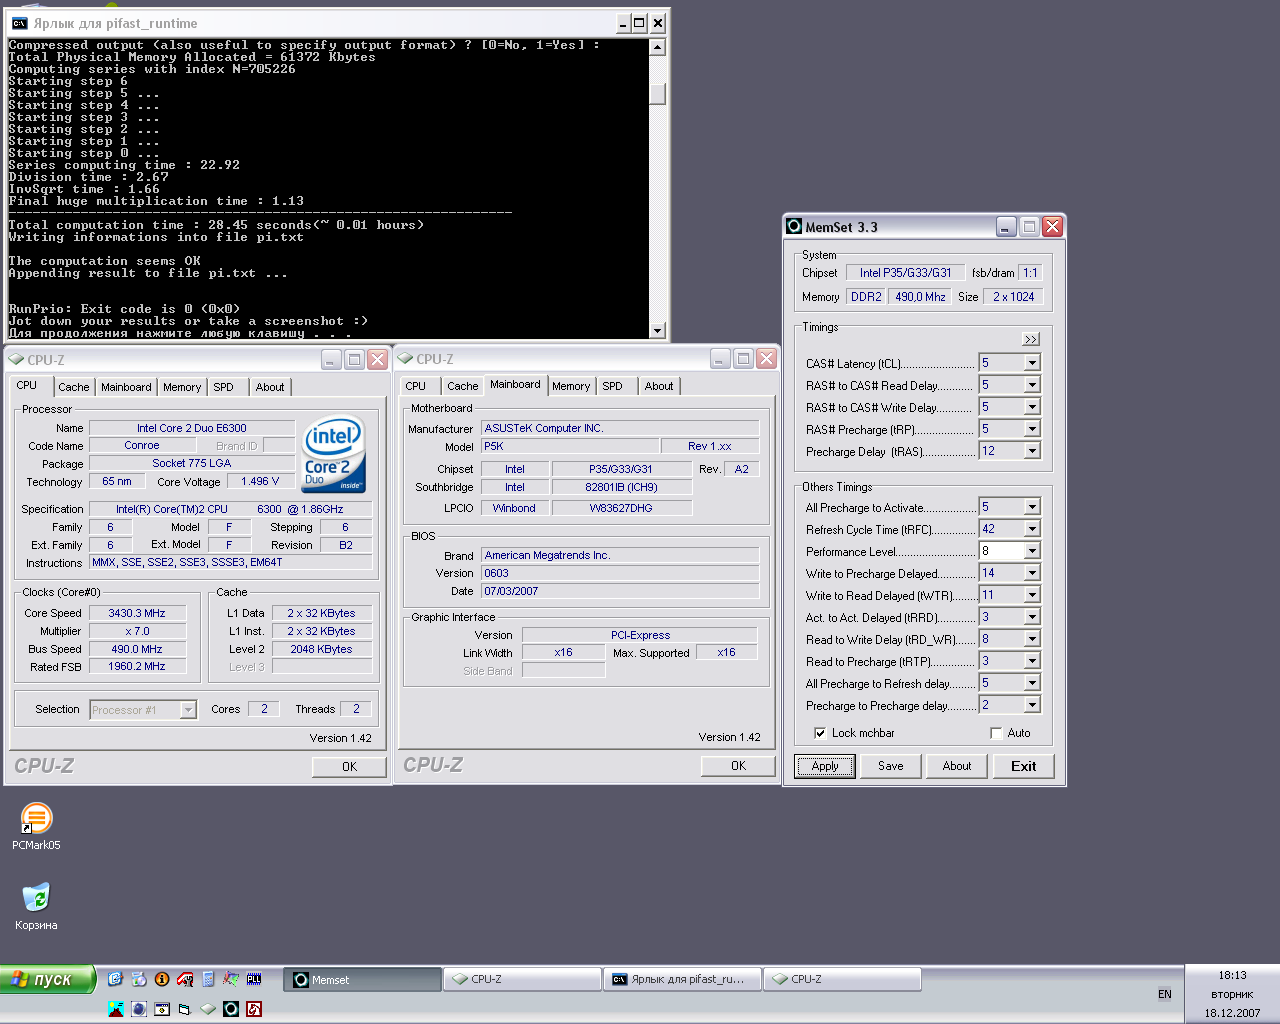Image resolution: width=1280 pixels, height=1024 pixels.
Task: Click the system tray clock showing 18:13
Action: (1232, 975)
